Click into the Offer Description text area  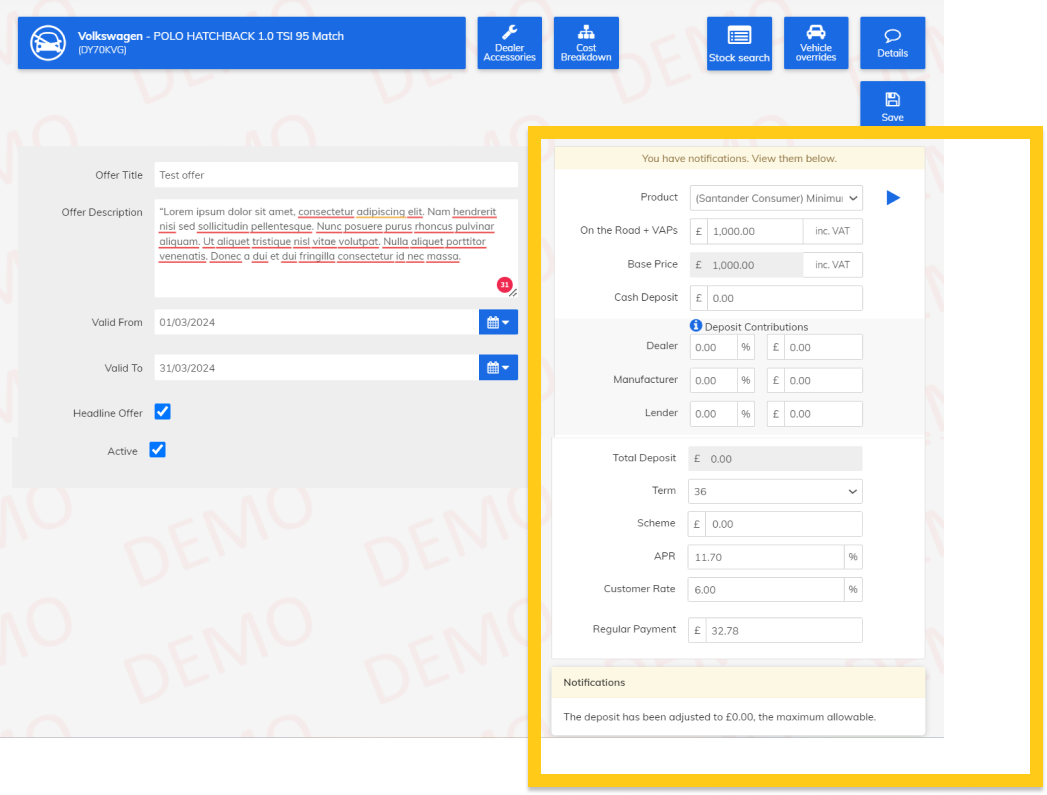tap(336, 248)
